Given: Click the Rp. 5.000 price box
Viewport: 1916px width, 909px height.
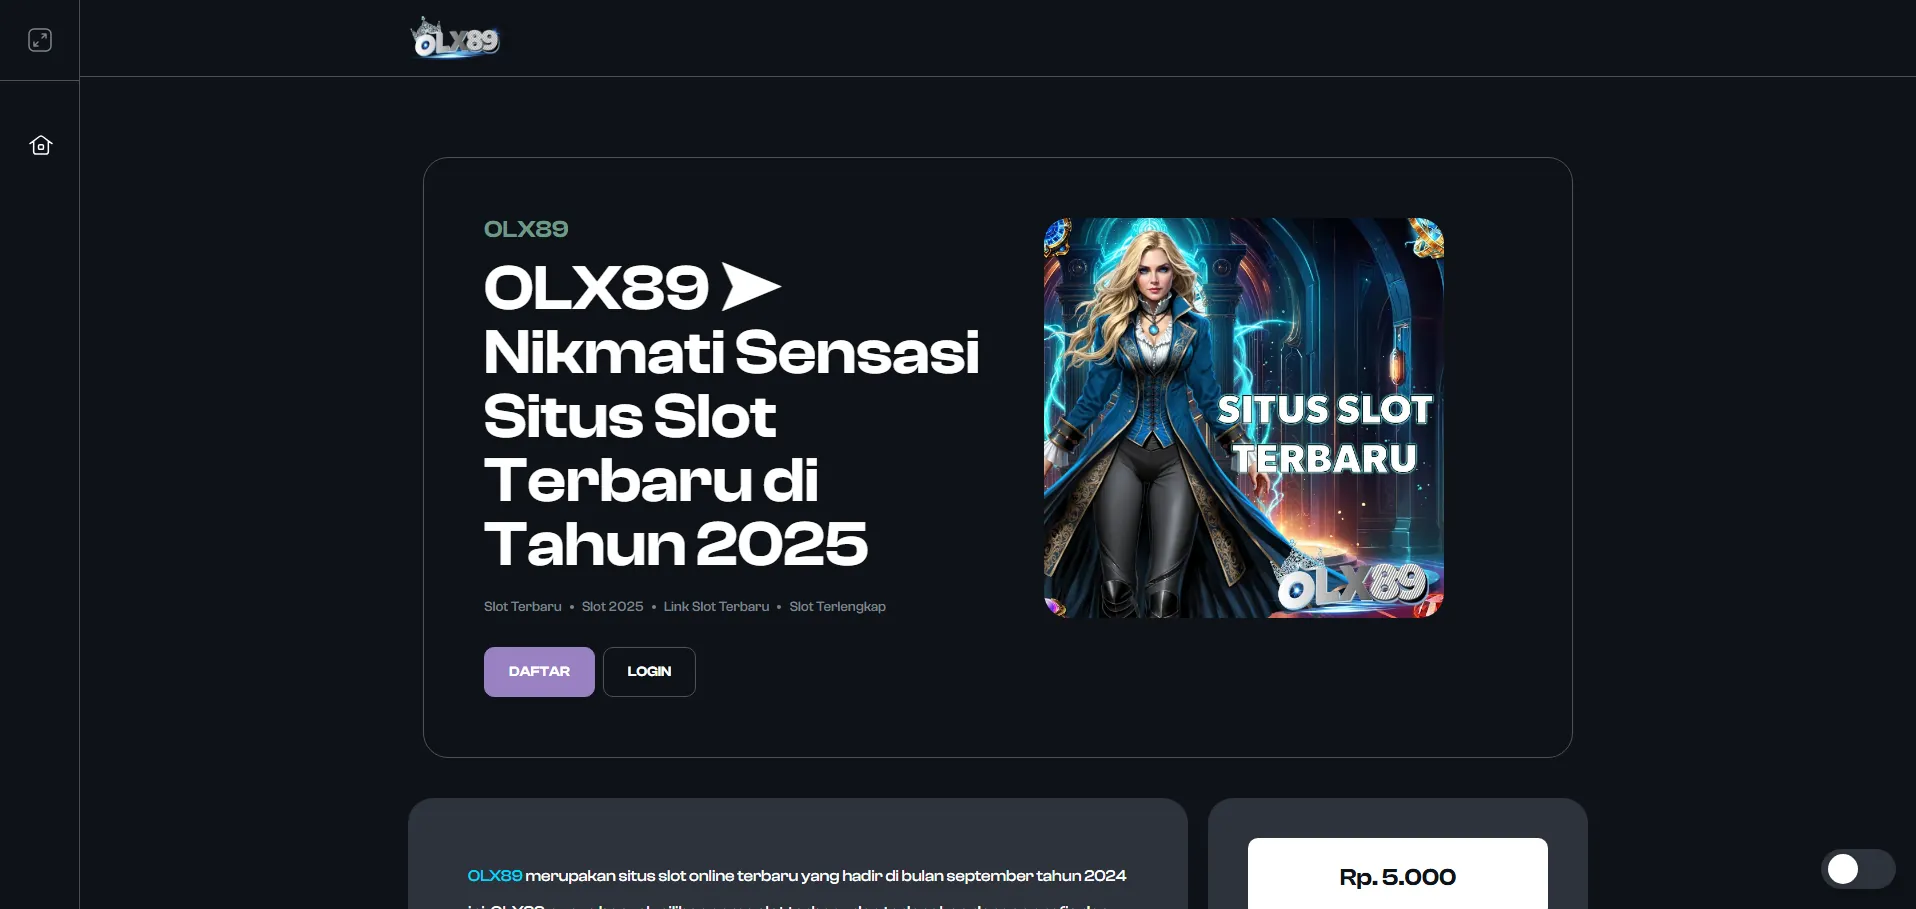Looking at the screenshot, I should pos(1397,876).
